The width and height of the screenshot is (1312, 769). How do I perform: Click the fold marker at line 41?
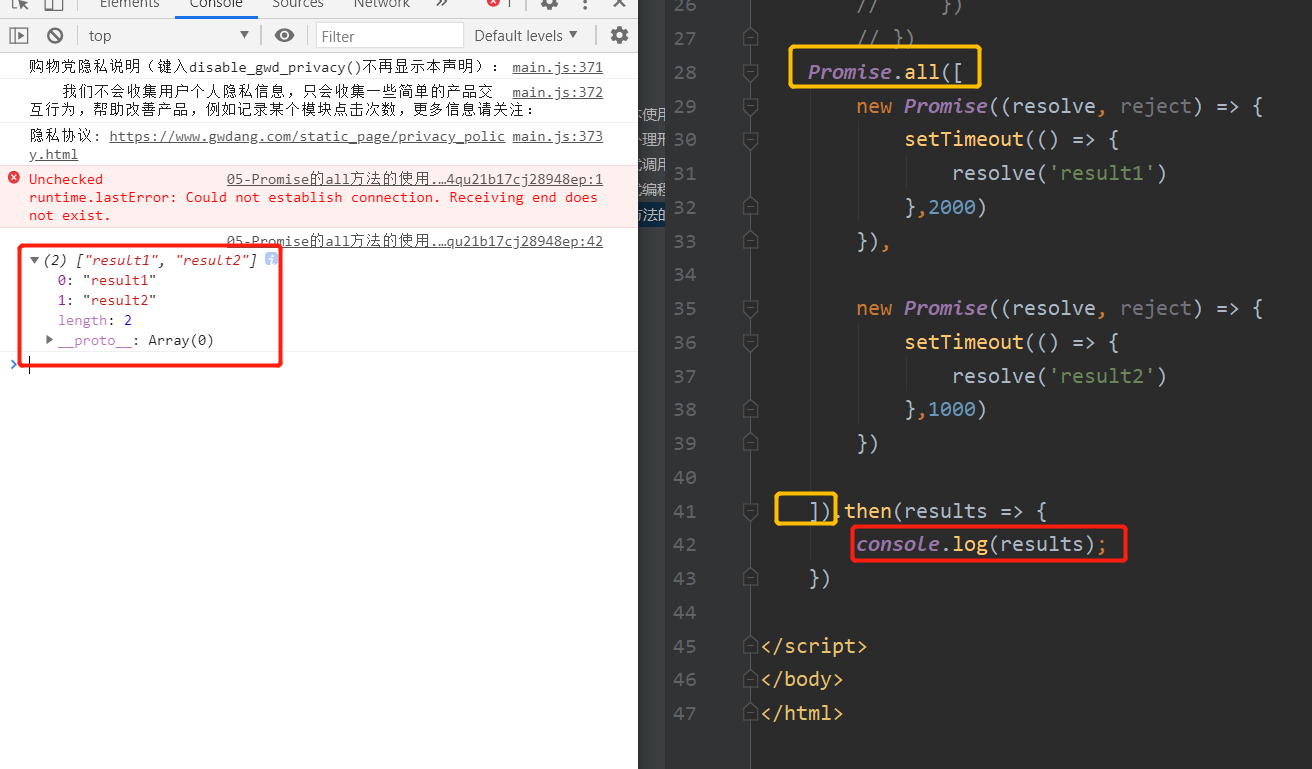[751, 511]
